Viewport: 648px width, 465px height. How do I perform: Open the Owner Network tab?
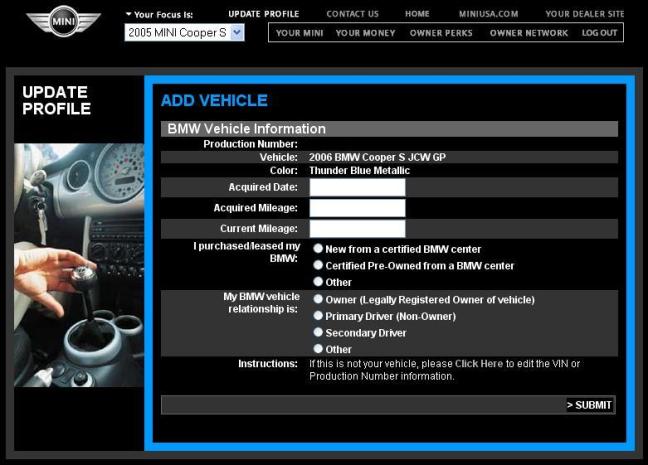click(x=528, y=33)
